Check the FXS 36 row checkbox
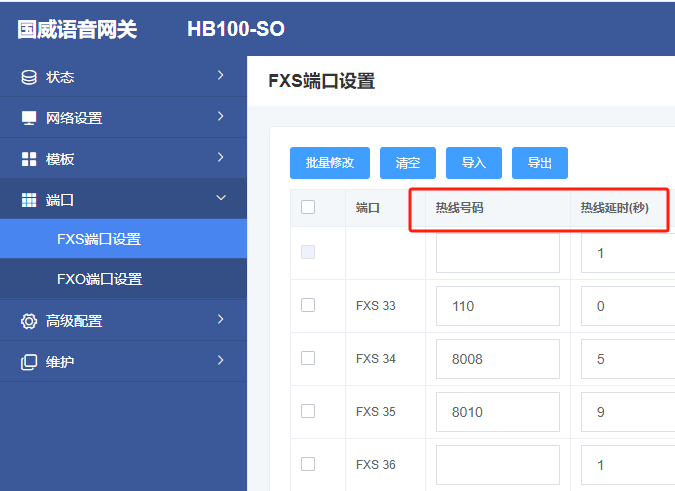The image size is (675, 491). [x=308, y=464]
